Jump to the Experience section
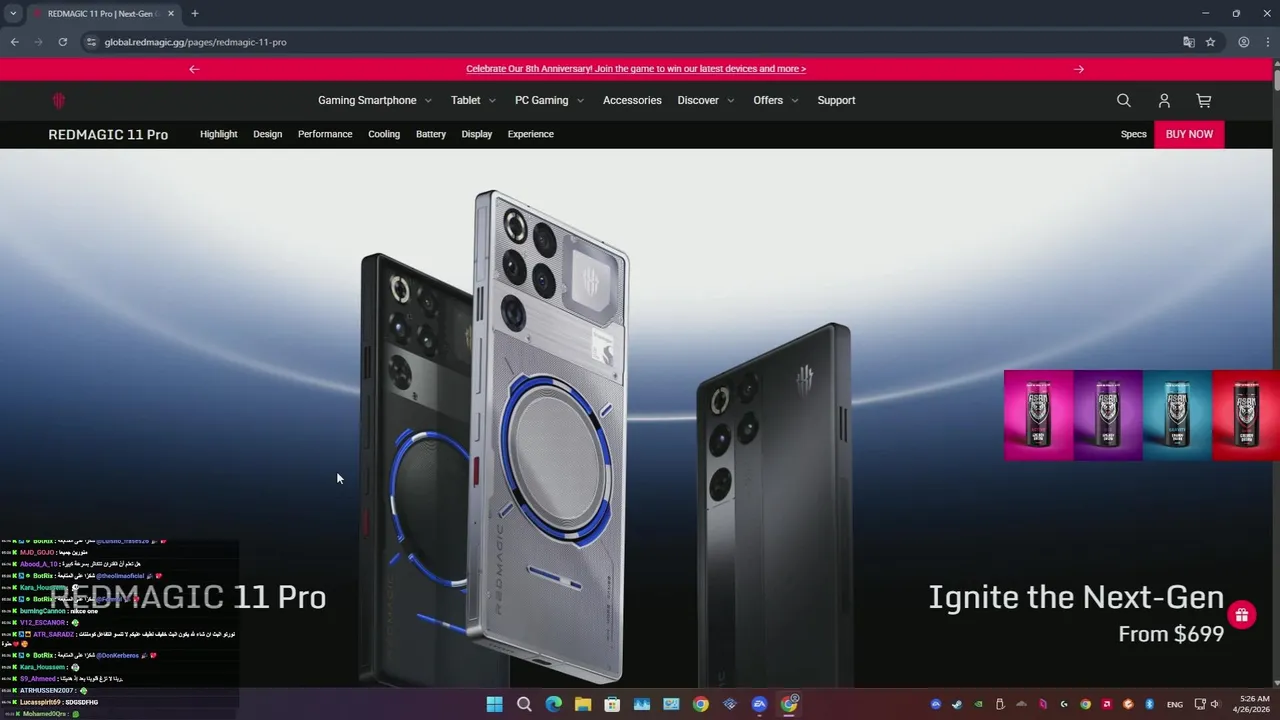 point(530,134)
